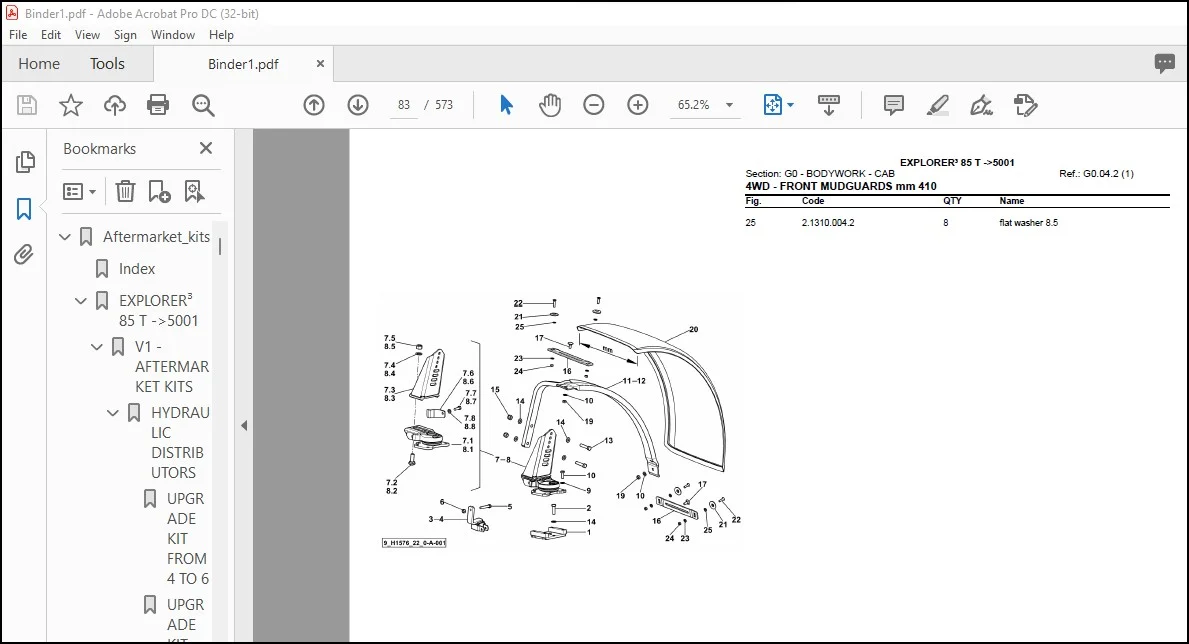Click the 4WD - FRONT MUDGUARDS heading
The height and width of the screenshot is (644, 1189).
tap(840, 186)
